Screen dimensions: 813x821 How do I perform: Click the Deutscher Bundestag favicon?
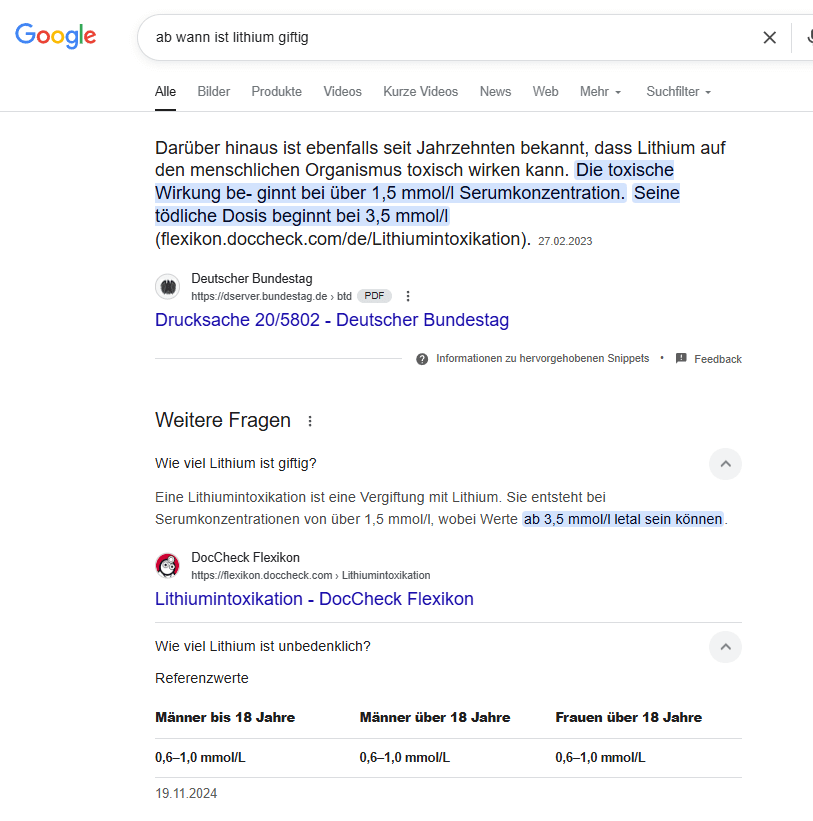[x=168, y=287]
